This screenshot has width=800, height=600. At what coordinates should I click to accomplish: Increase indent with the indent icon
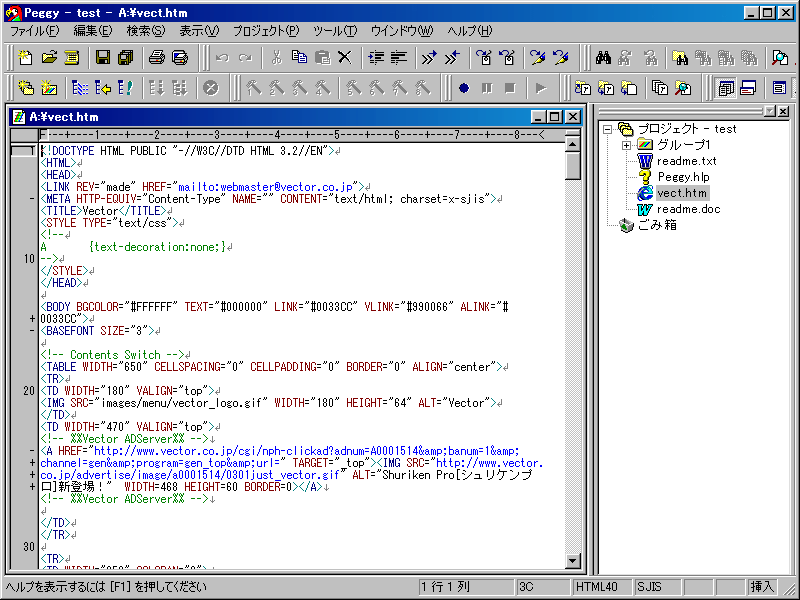pyautogui.click(x=376, y=58)
